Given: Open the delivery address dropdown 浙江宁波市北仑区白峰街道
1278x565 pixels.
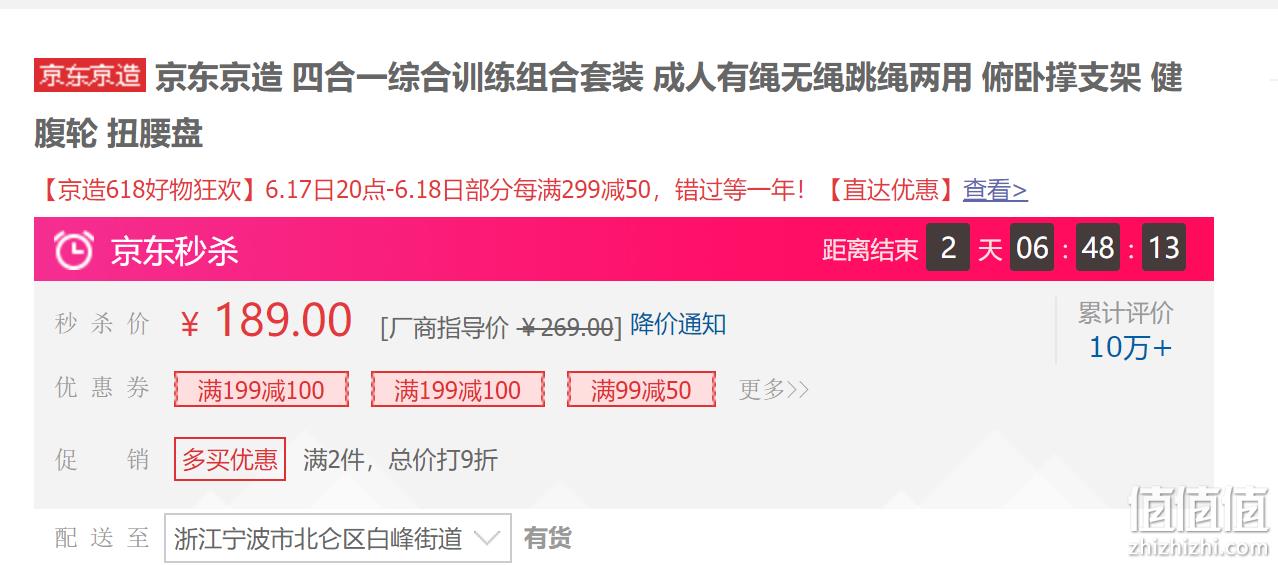Looking at the screenshot, I should coord(337,539).
